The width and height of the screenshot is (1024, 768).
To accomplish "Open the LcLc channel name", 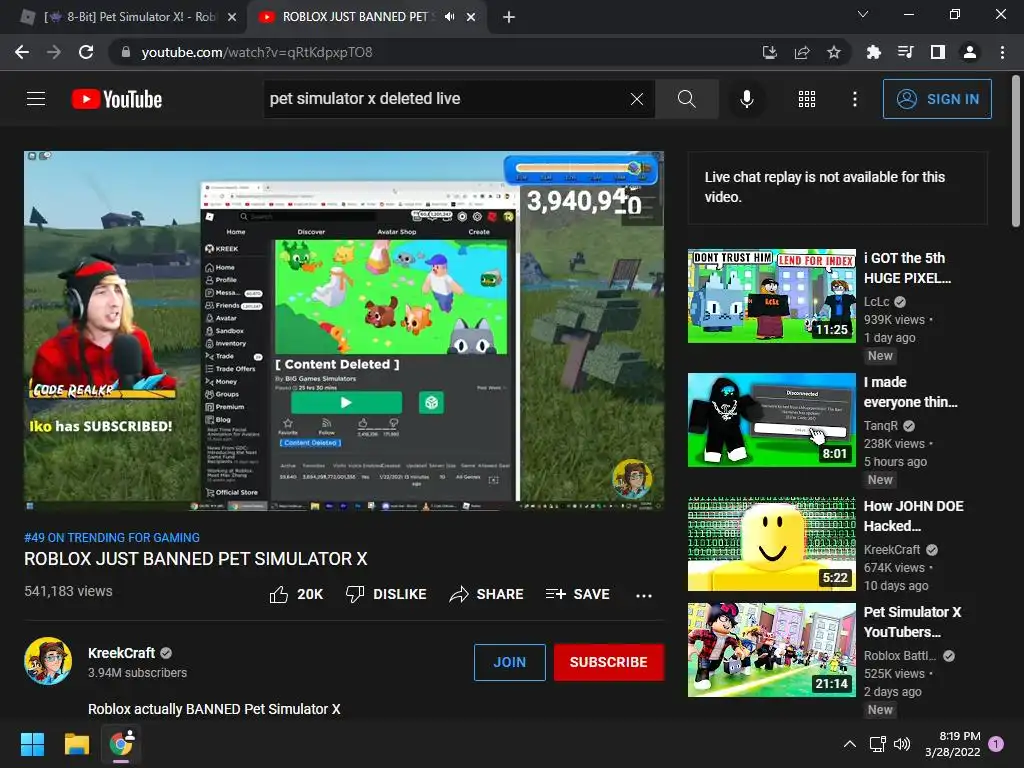I will (x=876, y=302).
